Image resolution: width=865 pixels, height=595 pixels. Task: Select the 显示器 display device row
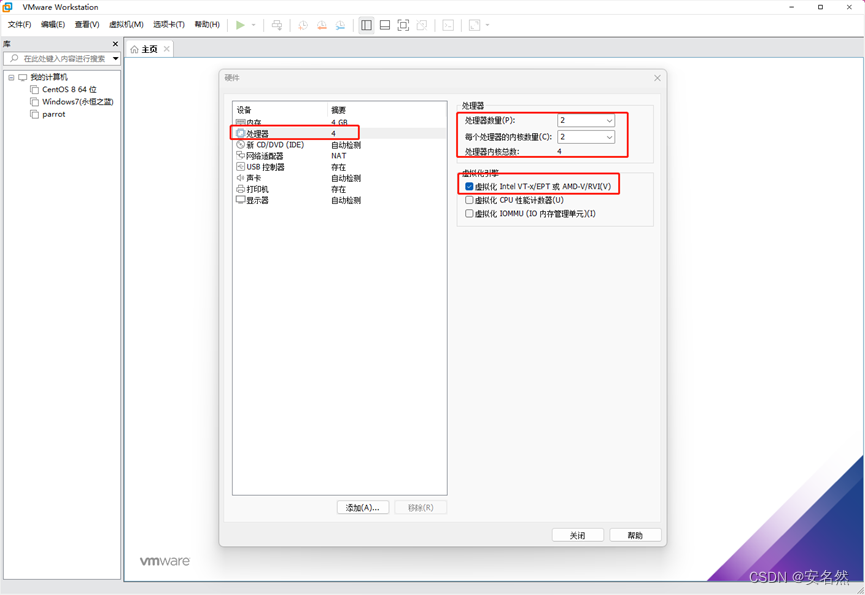click(x=339, y=200)
